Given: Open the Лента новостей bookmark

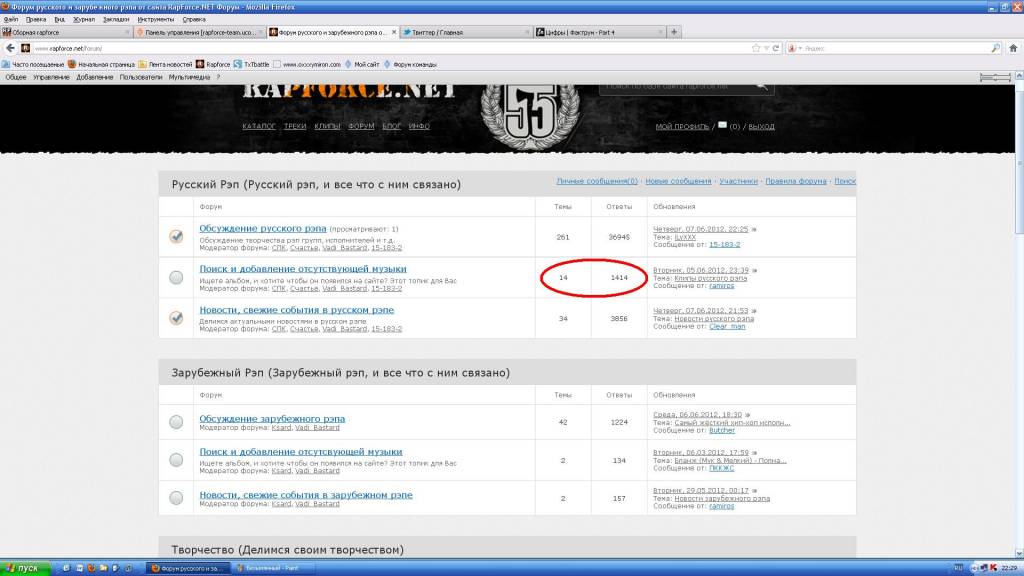Looking at the screenshot, I should [165, 64].
